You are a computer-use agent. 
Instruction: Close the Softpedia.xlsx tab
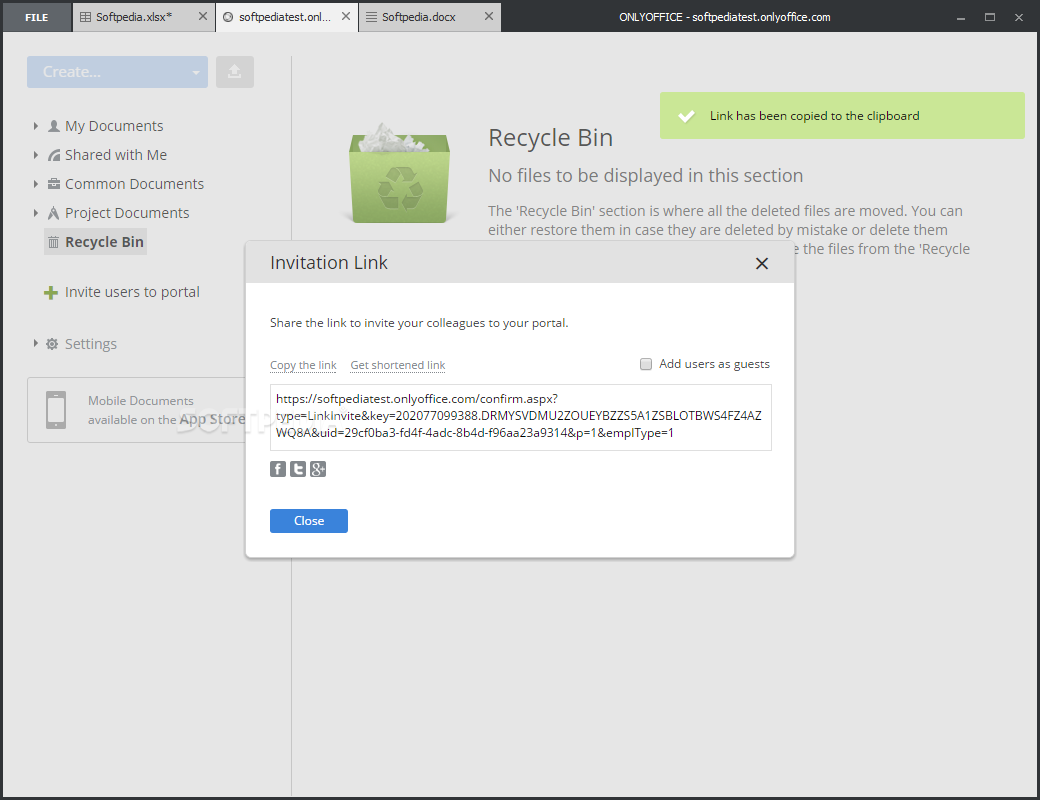[x=203, y=17]
